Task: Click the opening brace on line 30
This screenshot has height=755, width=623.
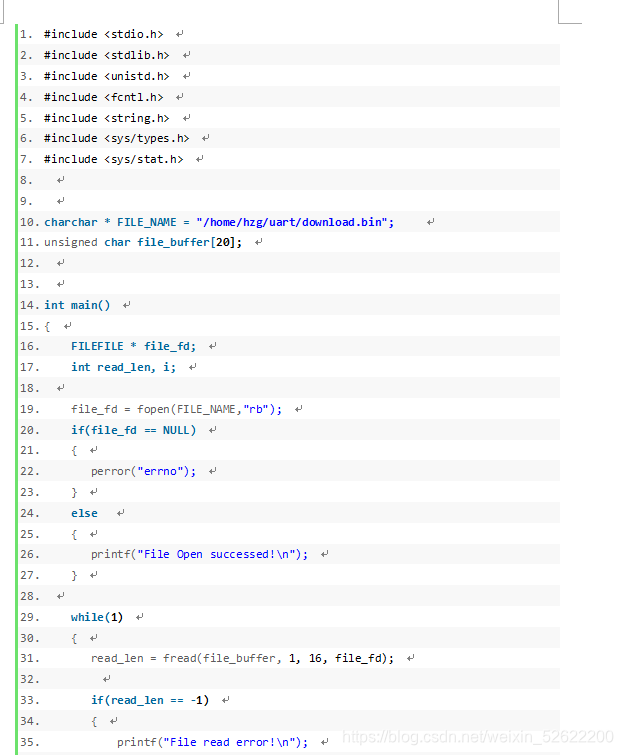Action: (x=74, y=638)
